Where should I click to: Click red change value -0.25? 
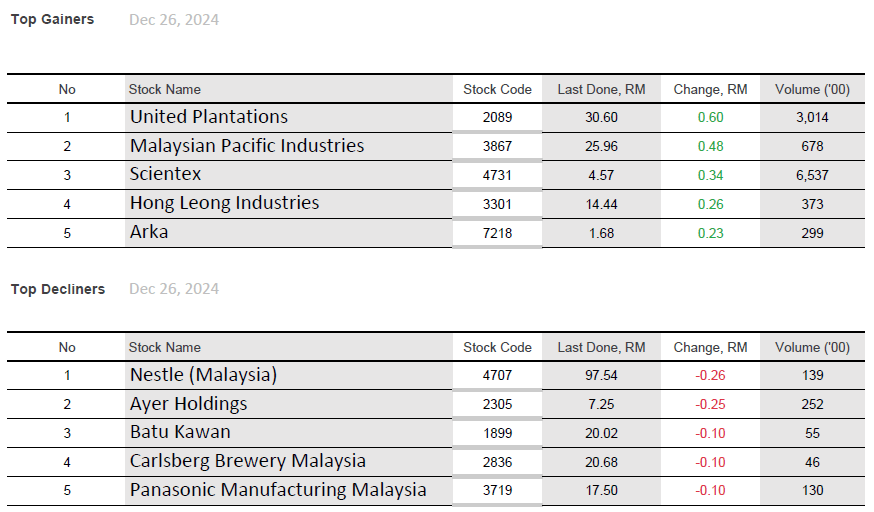(711, 404)
